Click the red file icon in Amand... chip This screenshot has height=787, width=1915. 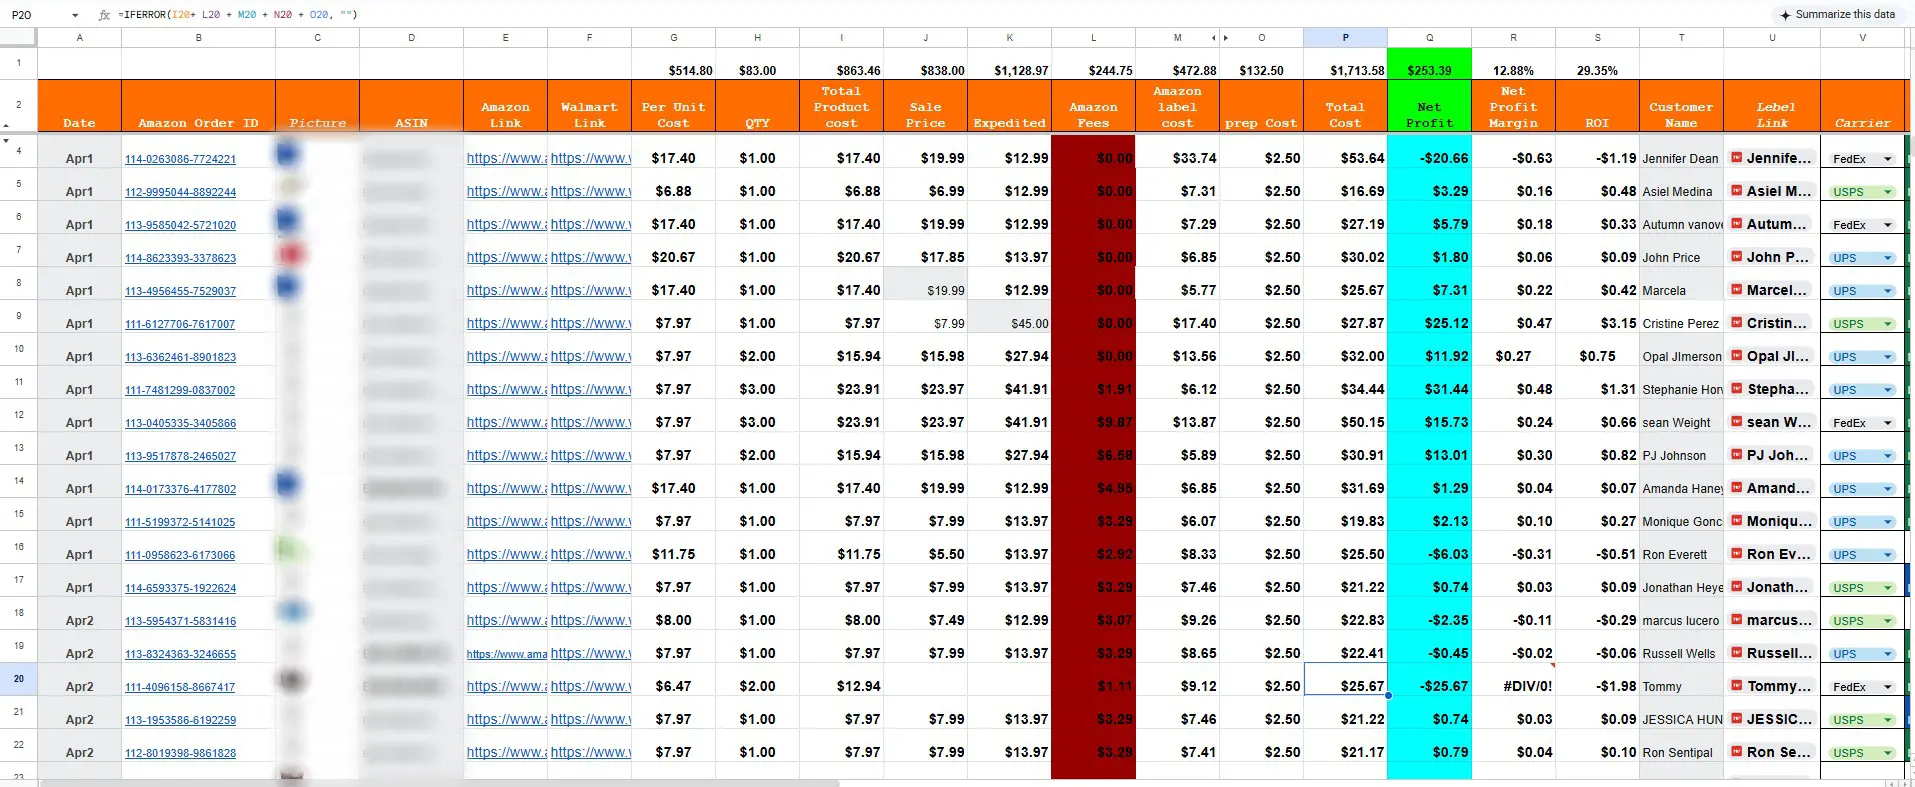coord(1737,488)
